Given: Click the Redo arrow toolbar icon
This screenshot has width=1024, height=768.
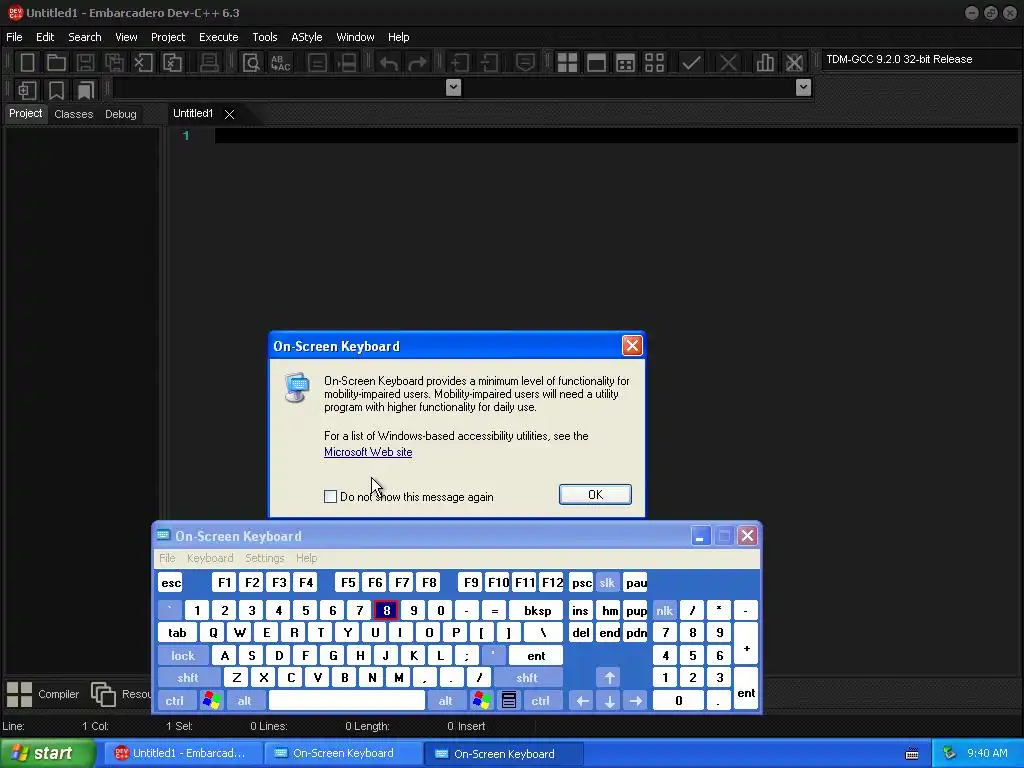Looking at the screenshot, I should coord(417,63).
